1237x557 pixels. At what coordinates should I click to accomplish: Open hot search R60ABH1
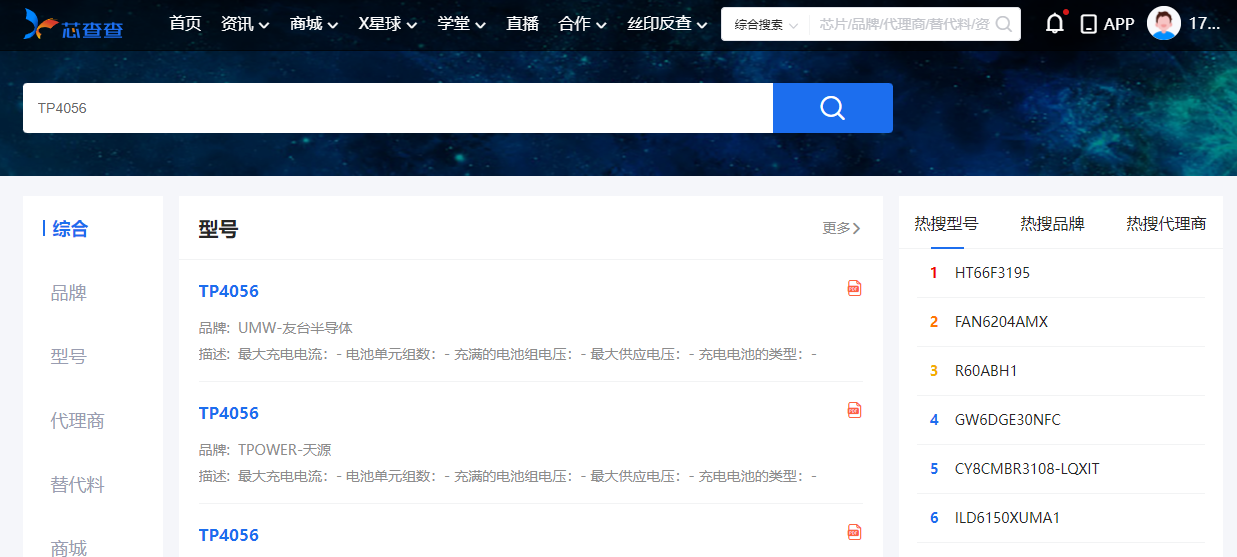985,371
